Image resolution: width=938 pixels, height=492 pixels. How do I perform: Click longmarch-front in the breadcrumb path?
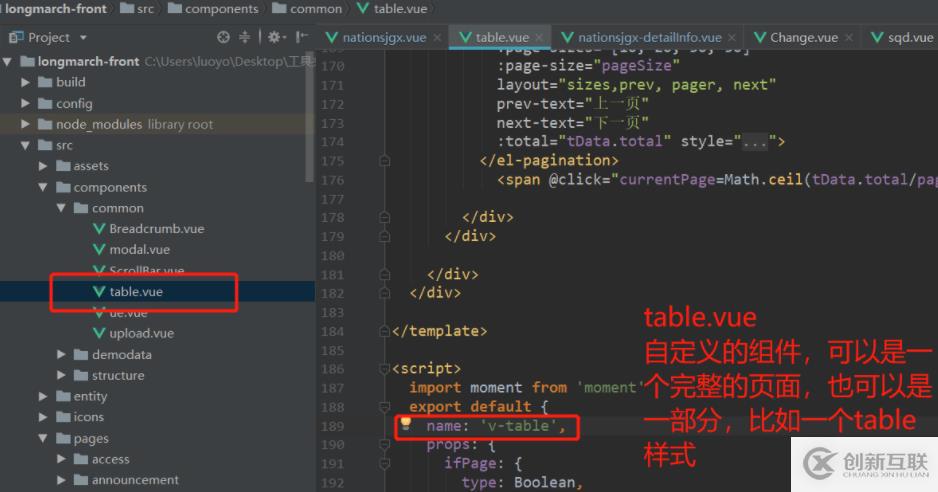click(54, 8)
